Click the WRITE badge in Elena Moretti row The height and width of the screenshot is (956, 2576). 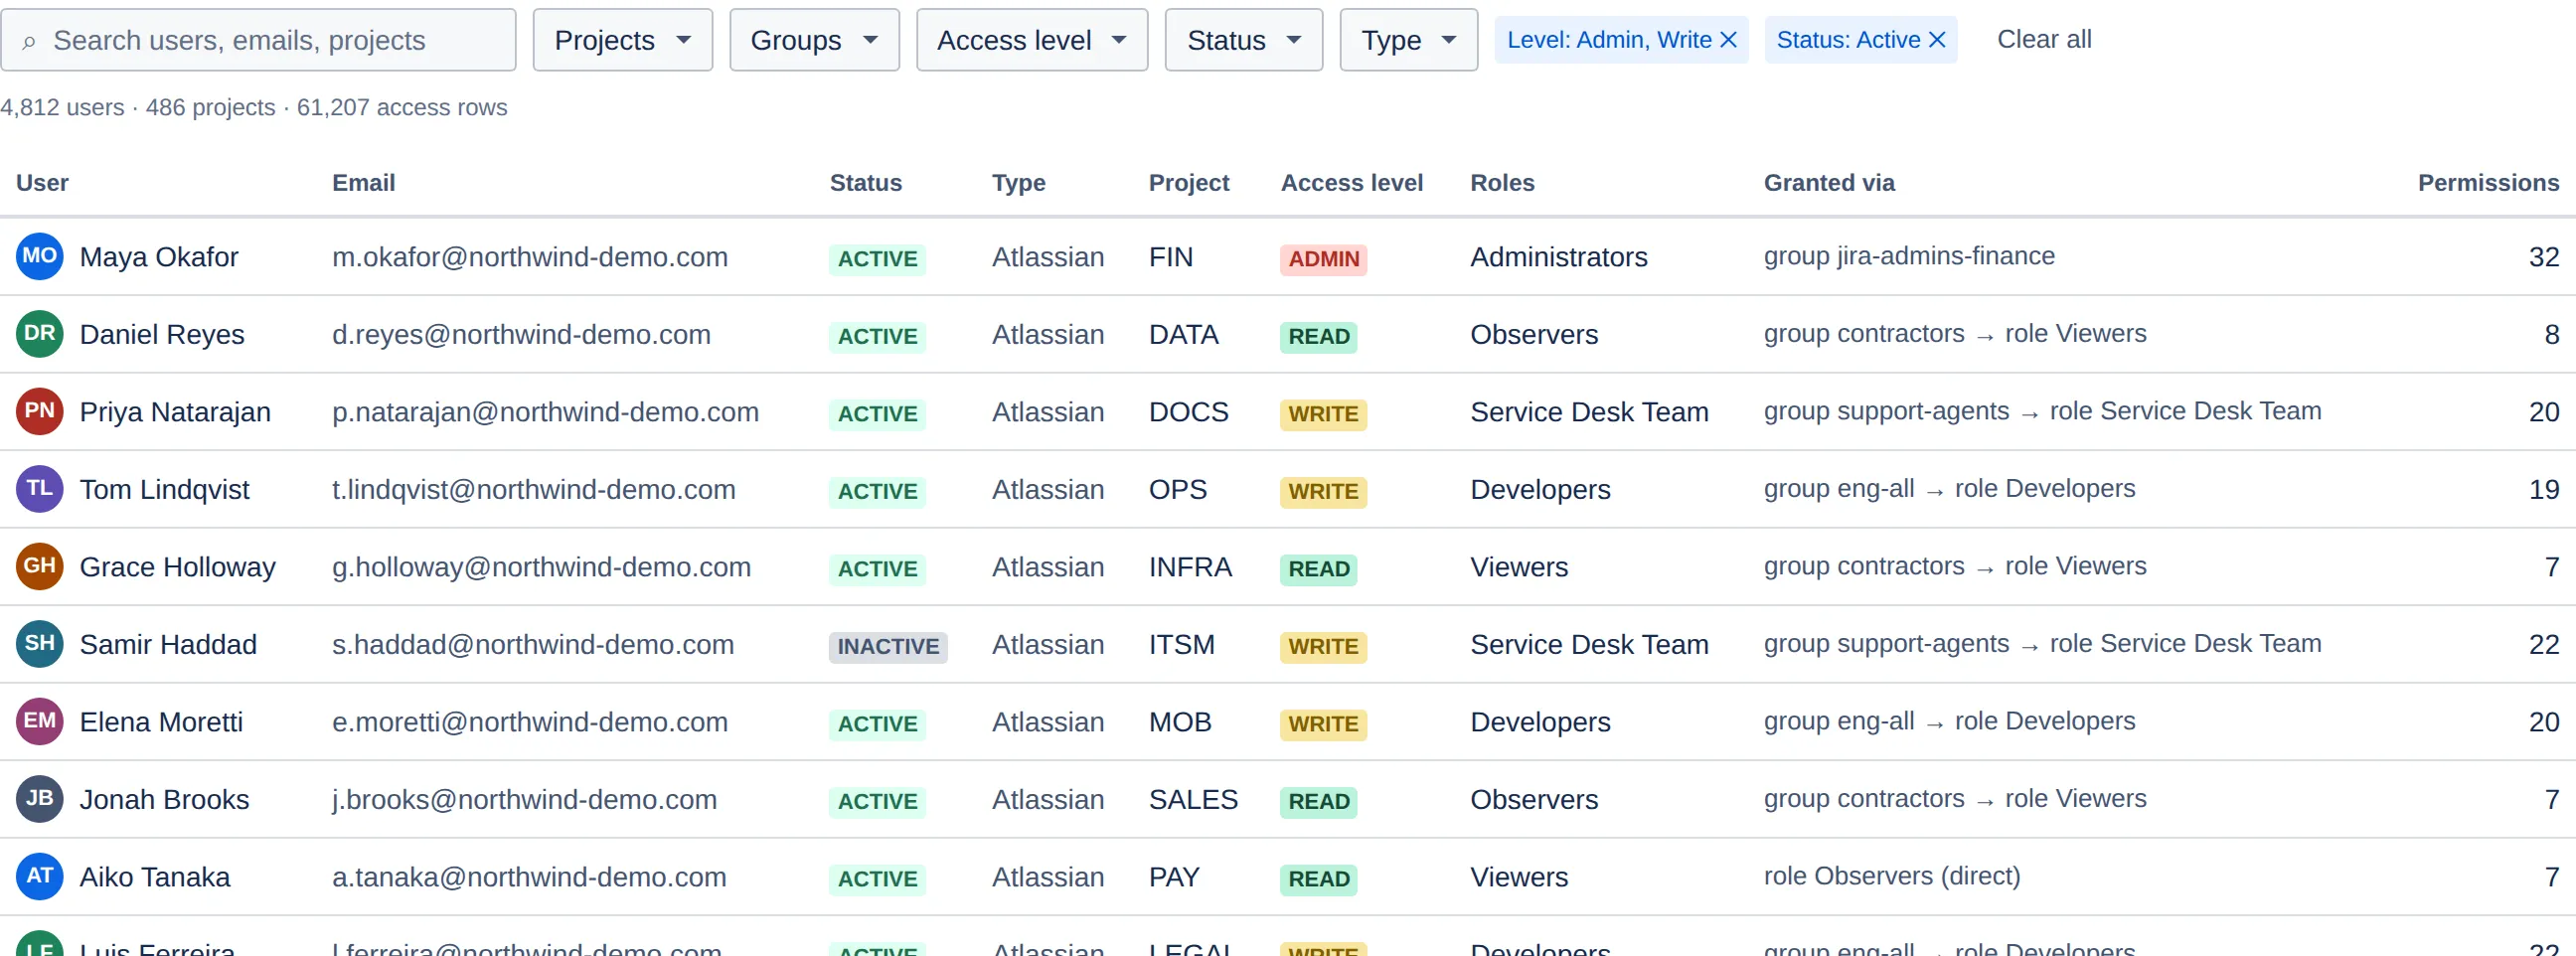(x=1323, y=724)
